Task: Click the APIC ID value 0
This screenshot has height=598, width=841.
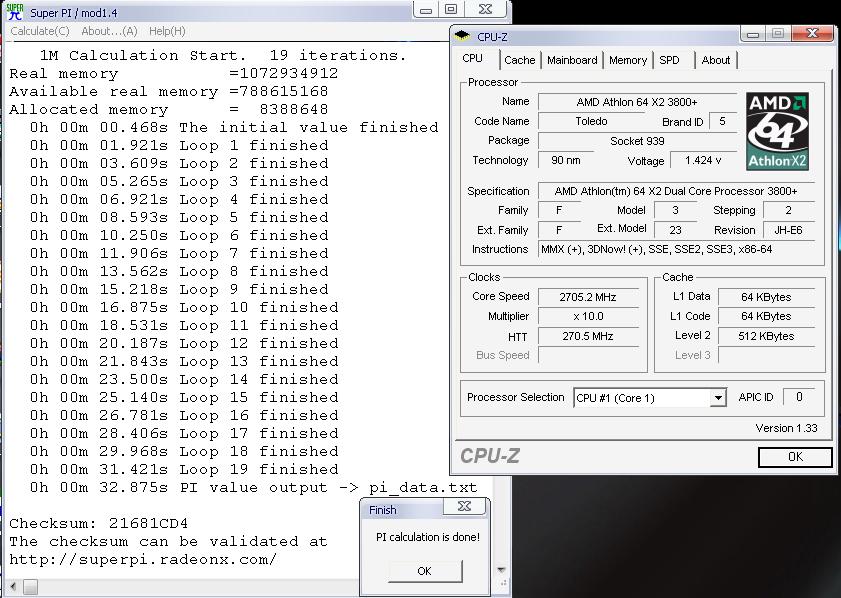Action: pyautogui.click(x=799, y=397)
